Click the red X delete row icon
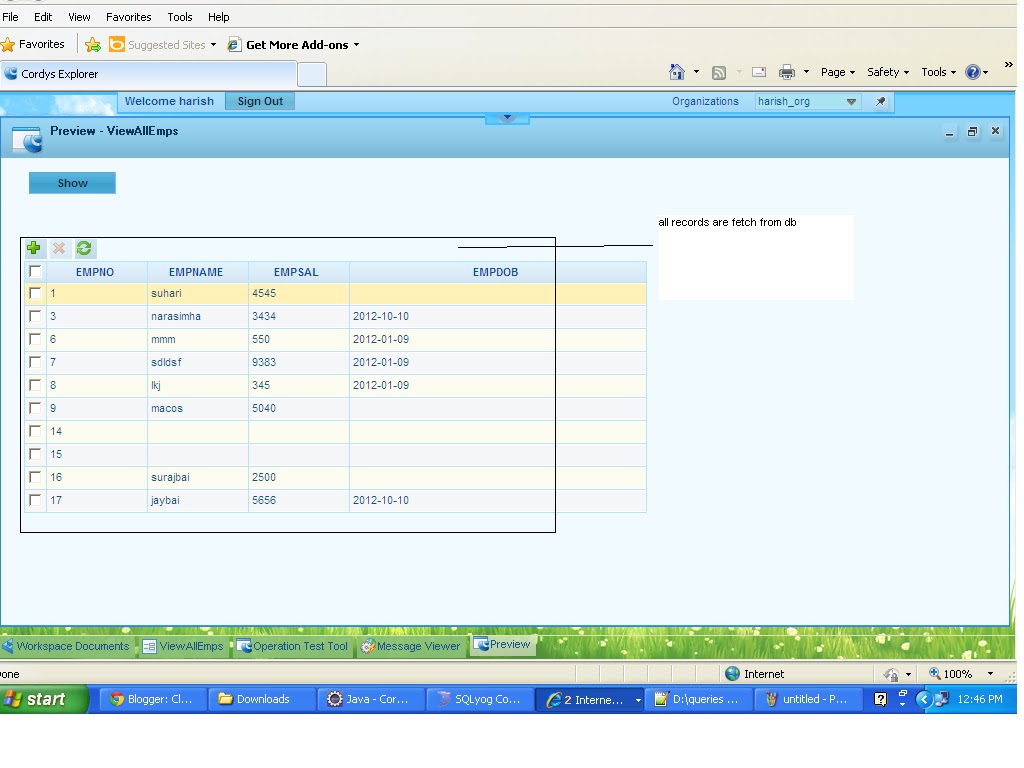 (59, 248)
